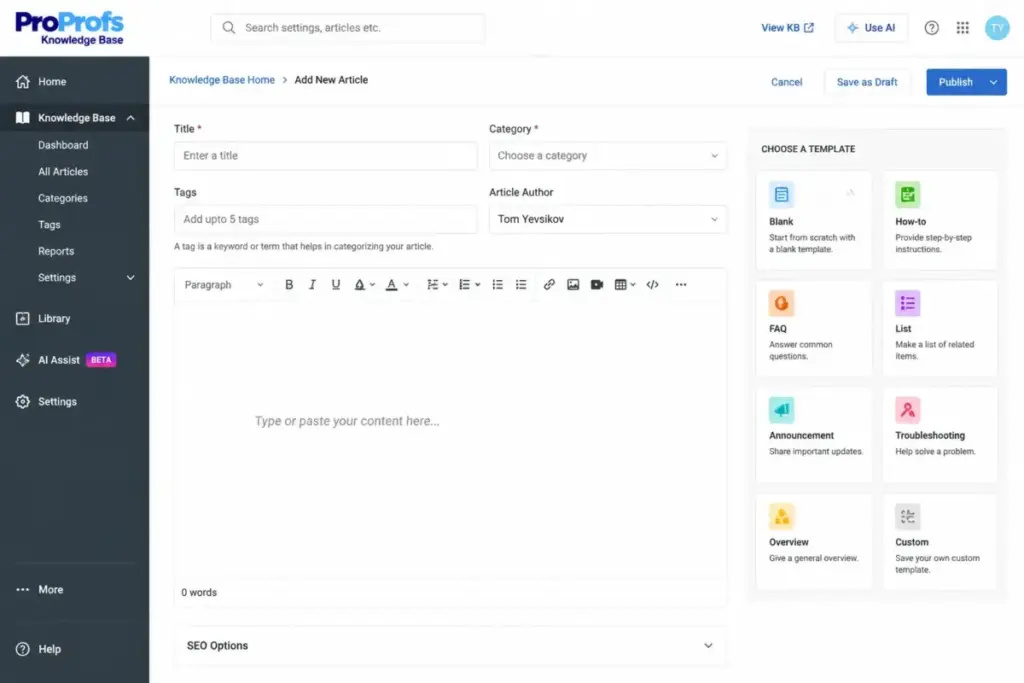
Task: Click into the article content area
Action: click(x=449, y=441)
